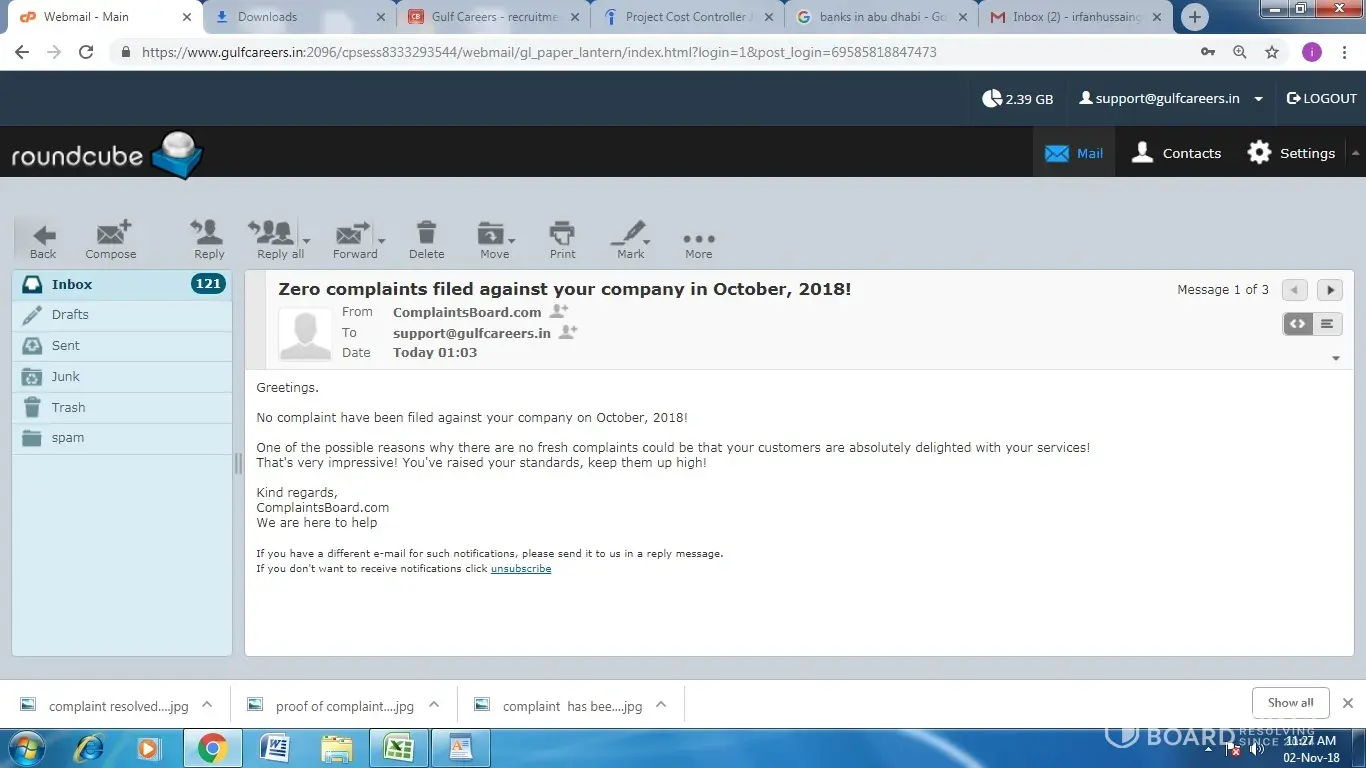Viewport: 1366px width, 768px height.
Task: Bookmark this page with the star
Action: click(1272, 52)
